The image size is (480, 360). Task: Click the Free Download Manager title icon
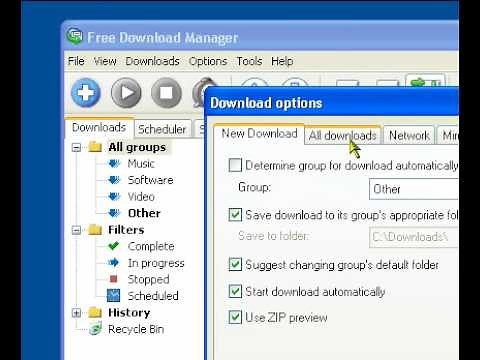tap(75, 36)
